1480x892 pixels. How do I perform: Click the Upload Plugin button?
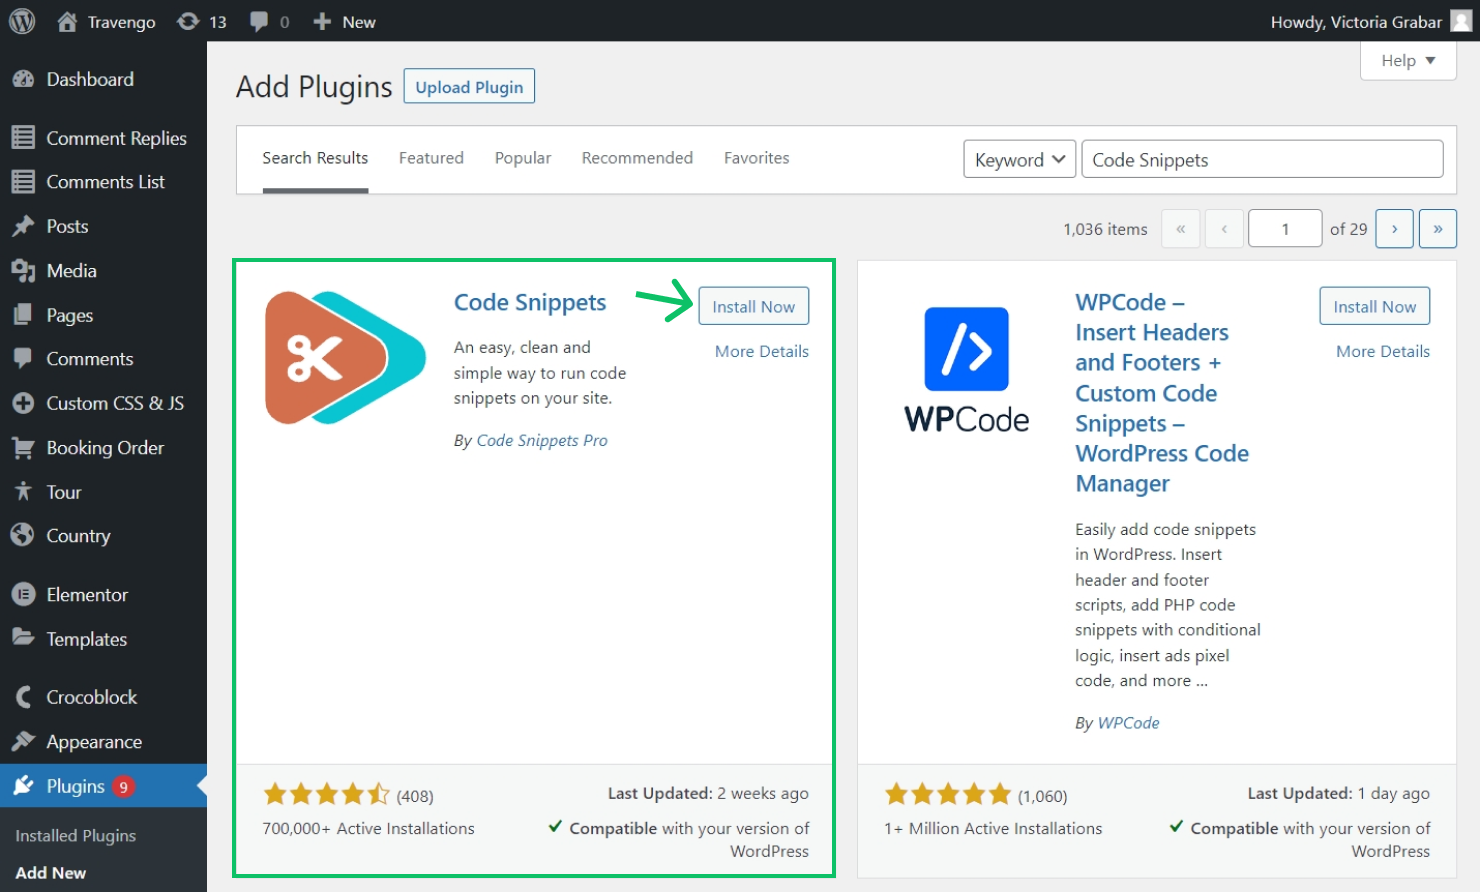(x=469, y=86)
